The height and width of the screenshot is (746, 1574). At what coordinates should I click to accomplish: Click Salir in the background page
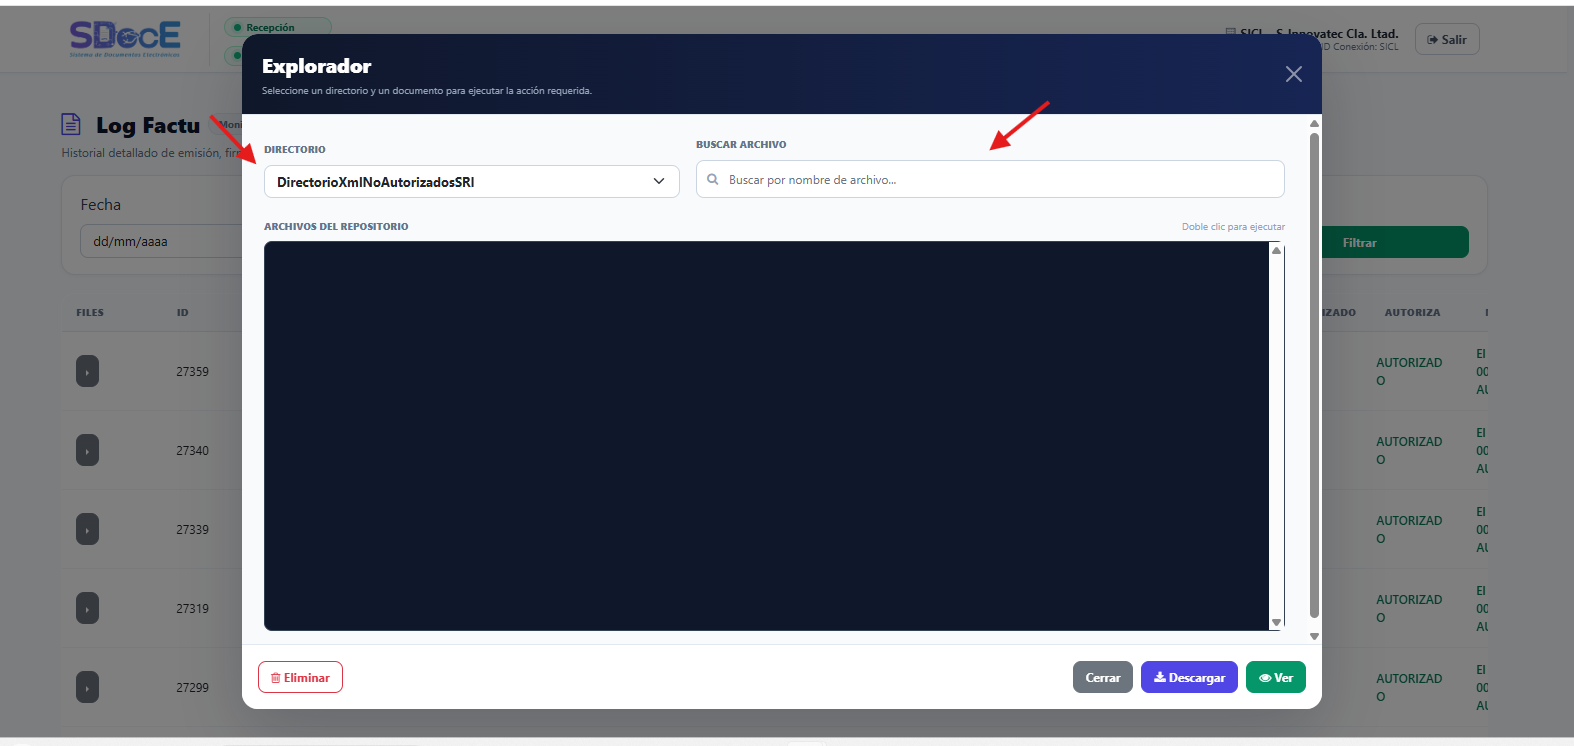click(1447, 39)
